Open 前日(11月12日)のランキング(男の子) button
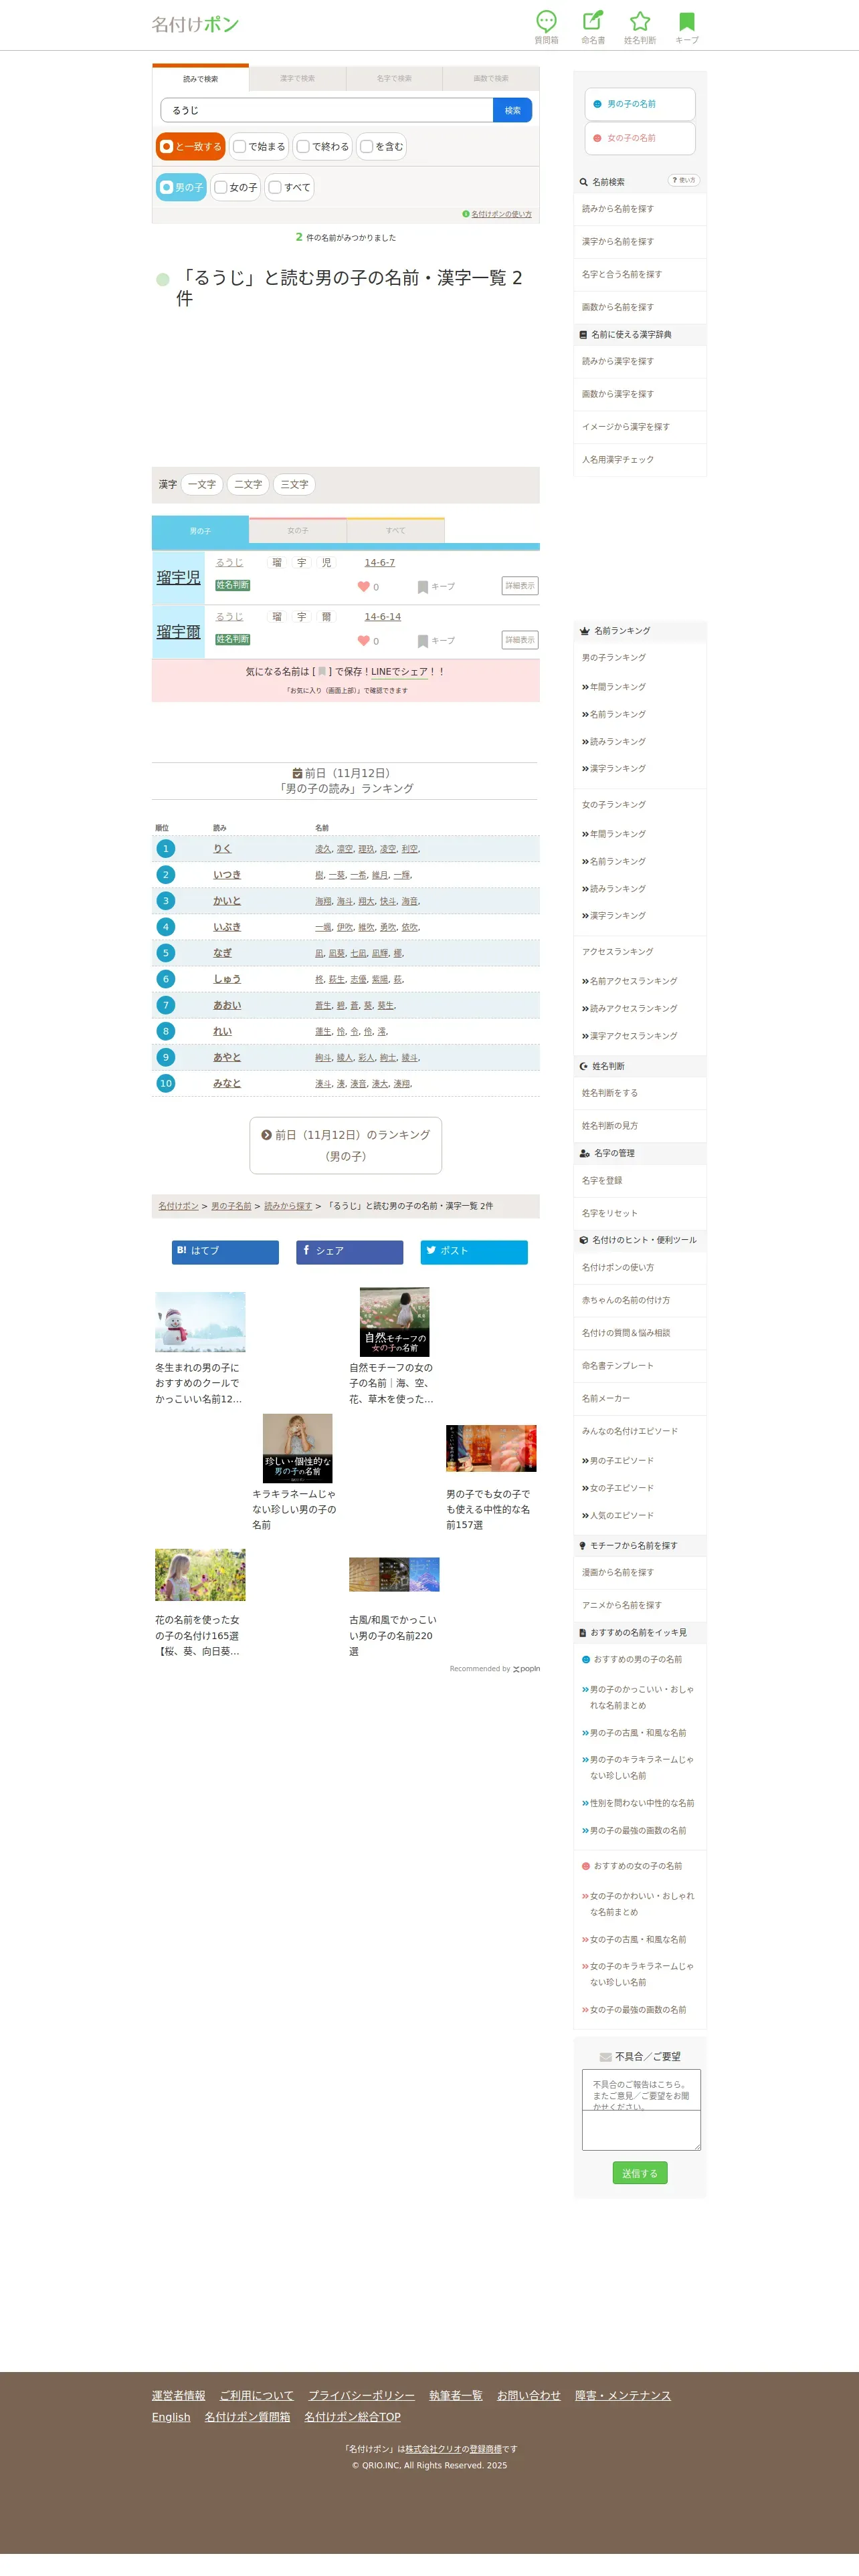Screen dimensions: 859x2576 coord(346,1145)
